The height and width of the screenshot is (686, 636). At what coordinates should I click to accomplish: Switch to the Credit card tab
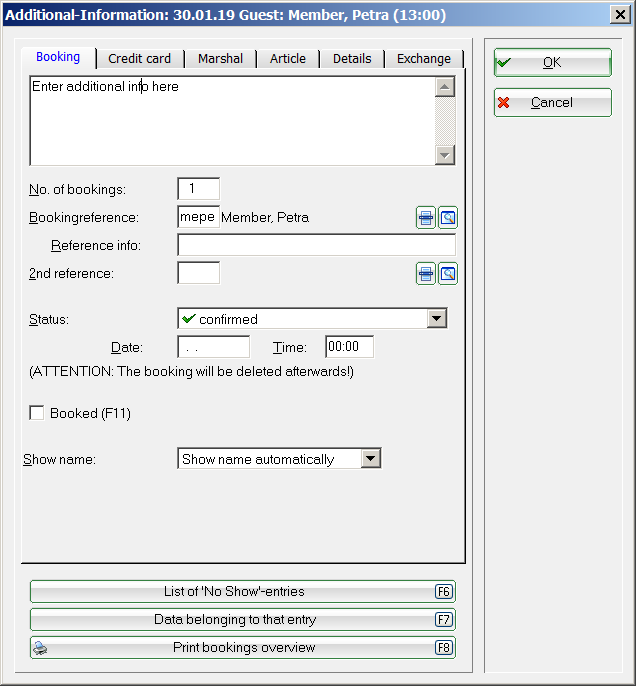(x=140, y=59)
